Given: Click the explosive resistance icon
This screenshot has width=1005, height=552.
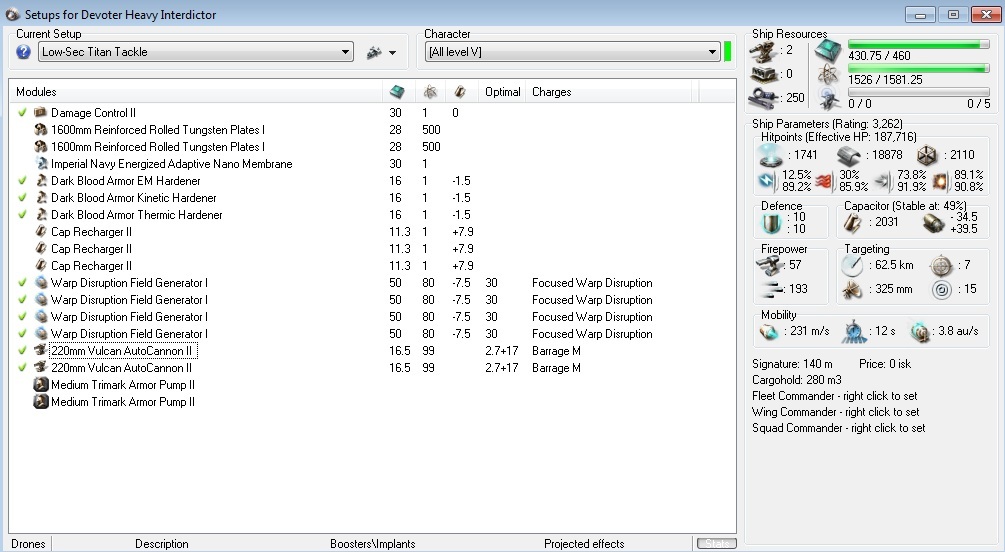Looking at the screenshot, I should pyautogui.click(x=941, y=181).
